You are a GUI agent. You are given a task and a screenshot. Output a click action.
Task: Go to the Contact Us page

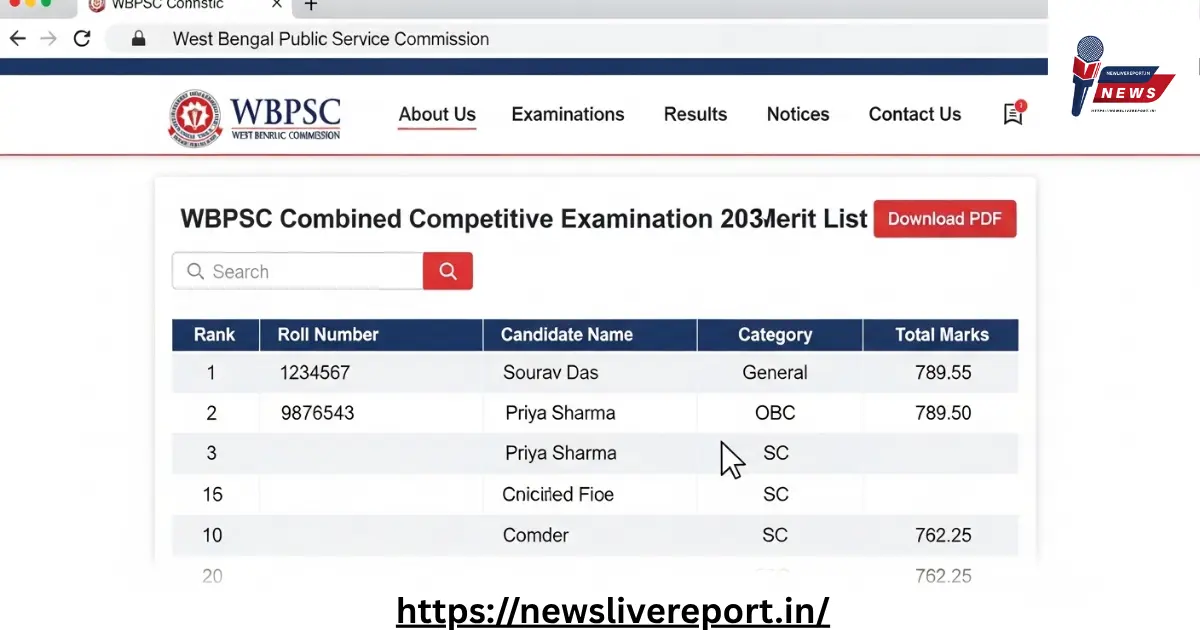[914, 114]
